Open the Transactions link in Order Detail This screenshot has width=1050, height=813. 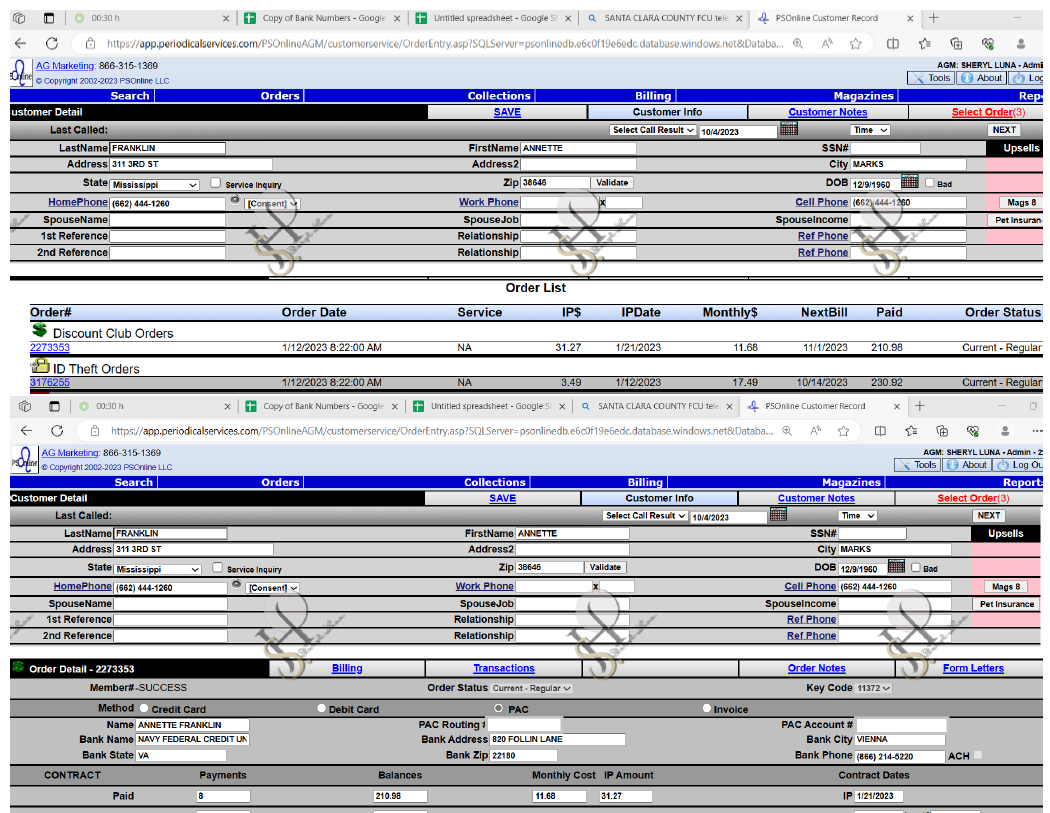click(x=504, y=668)
